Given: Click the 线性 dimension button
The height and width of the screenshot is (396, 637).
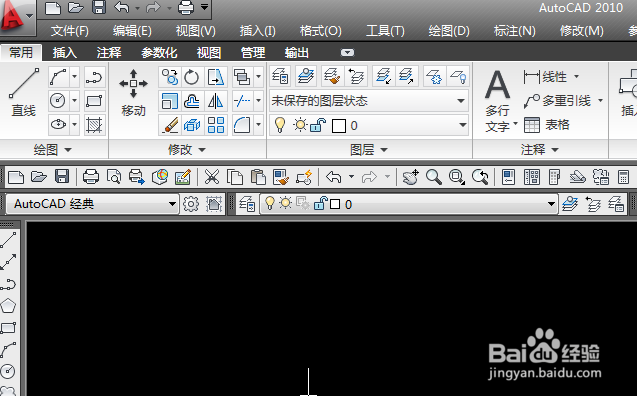Looking at the screenshot, I should 545,76.
